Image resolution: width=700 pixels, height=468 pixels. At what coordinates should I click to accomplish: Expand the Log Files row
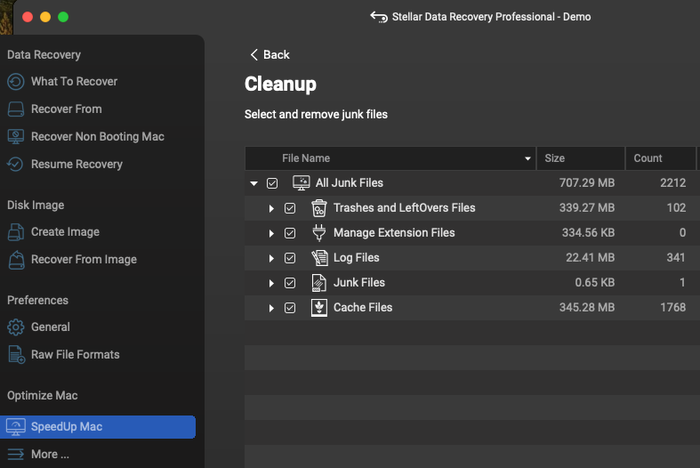(x=271, y=259)
